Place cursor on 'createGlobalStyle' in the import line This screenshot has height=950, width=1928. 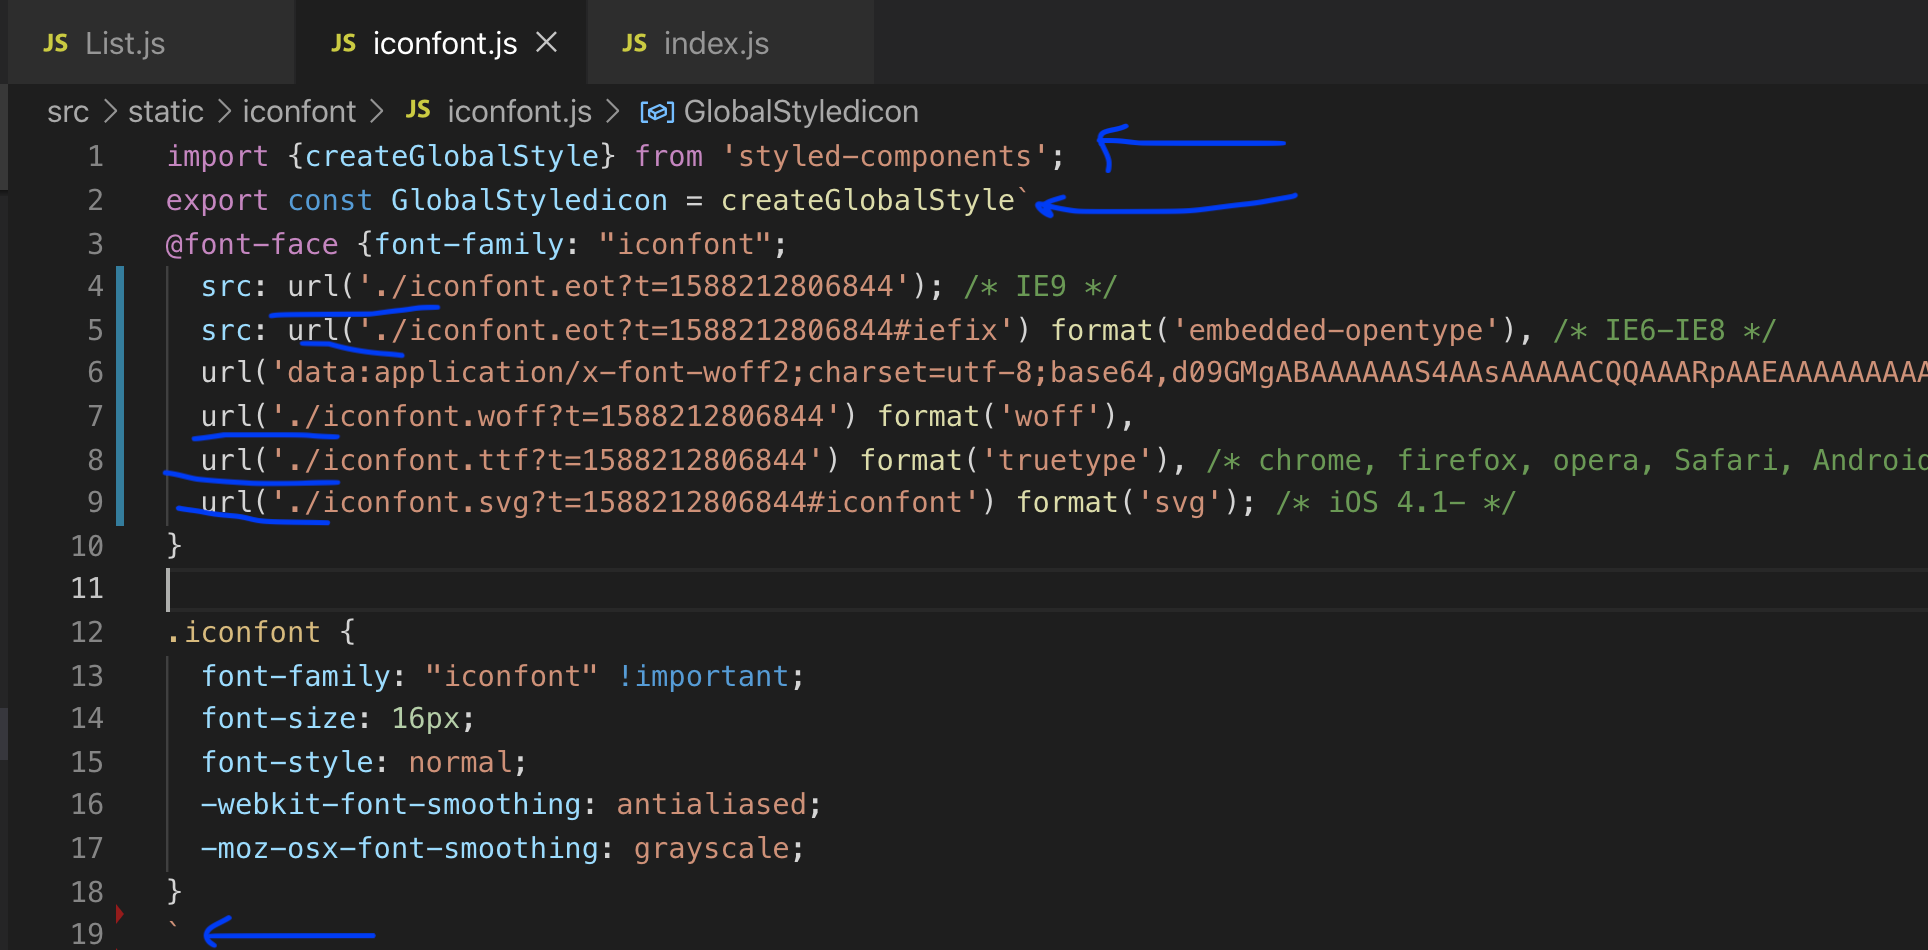pyautogui.click(x=452, y=157)
